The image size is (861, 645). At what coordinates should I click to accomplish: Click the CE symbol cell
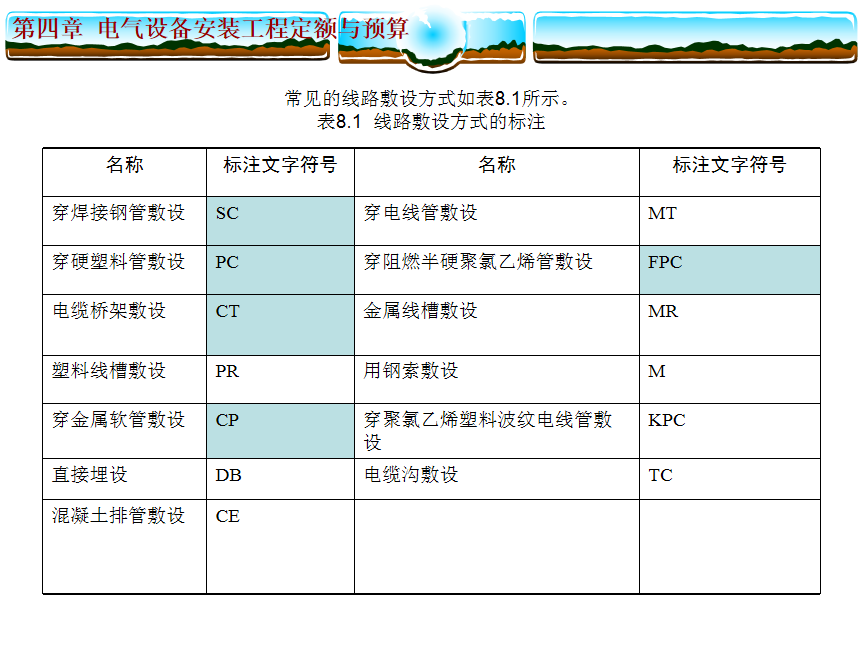click(280, 546)
